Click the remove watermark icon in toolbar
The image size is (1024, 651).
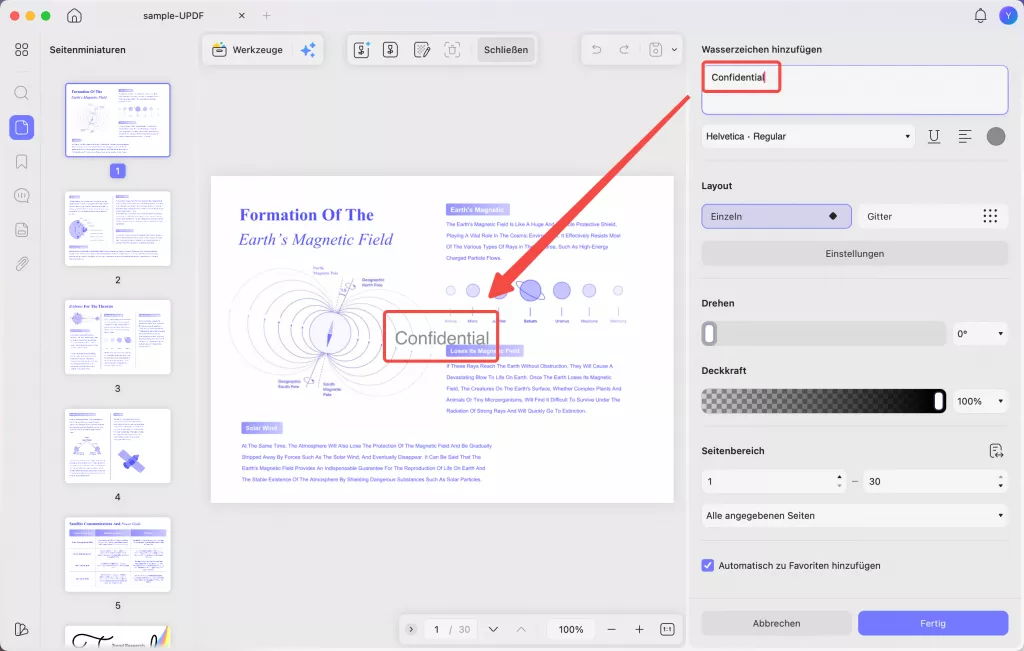[x=452, y=50]
